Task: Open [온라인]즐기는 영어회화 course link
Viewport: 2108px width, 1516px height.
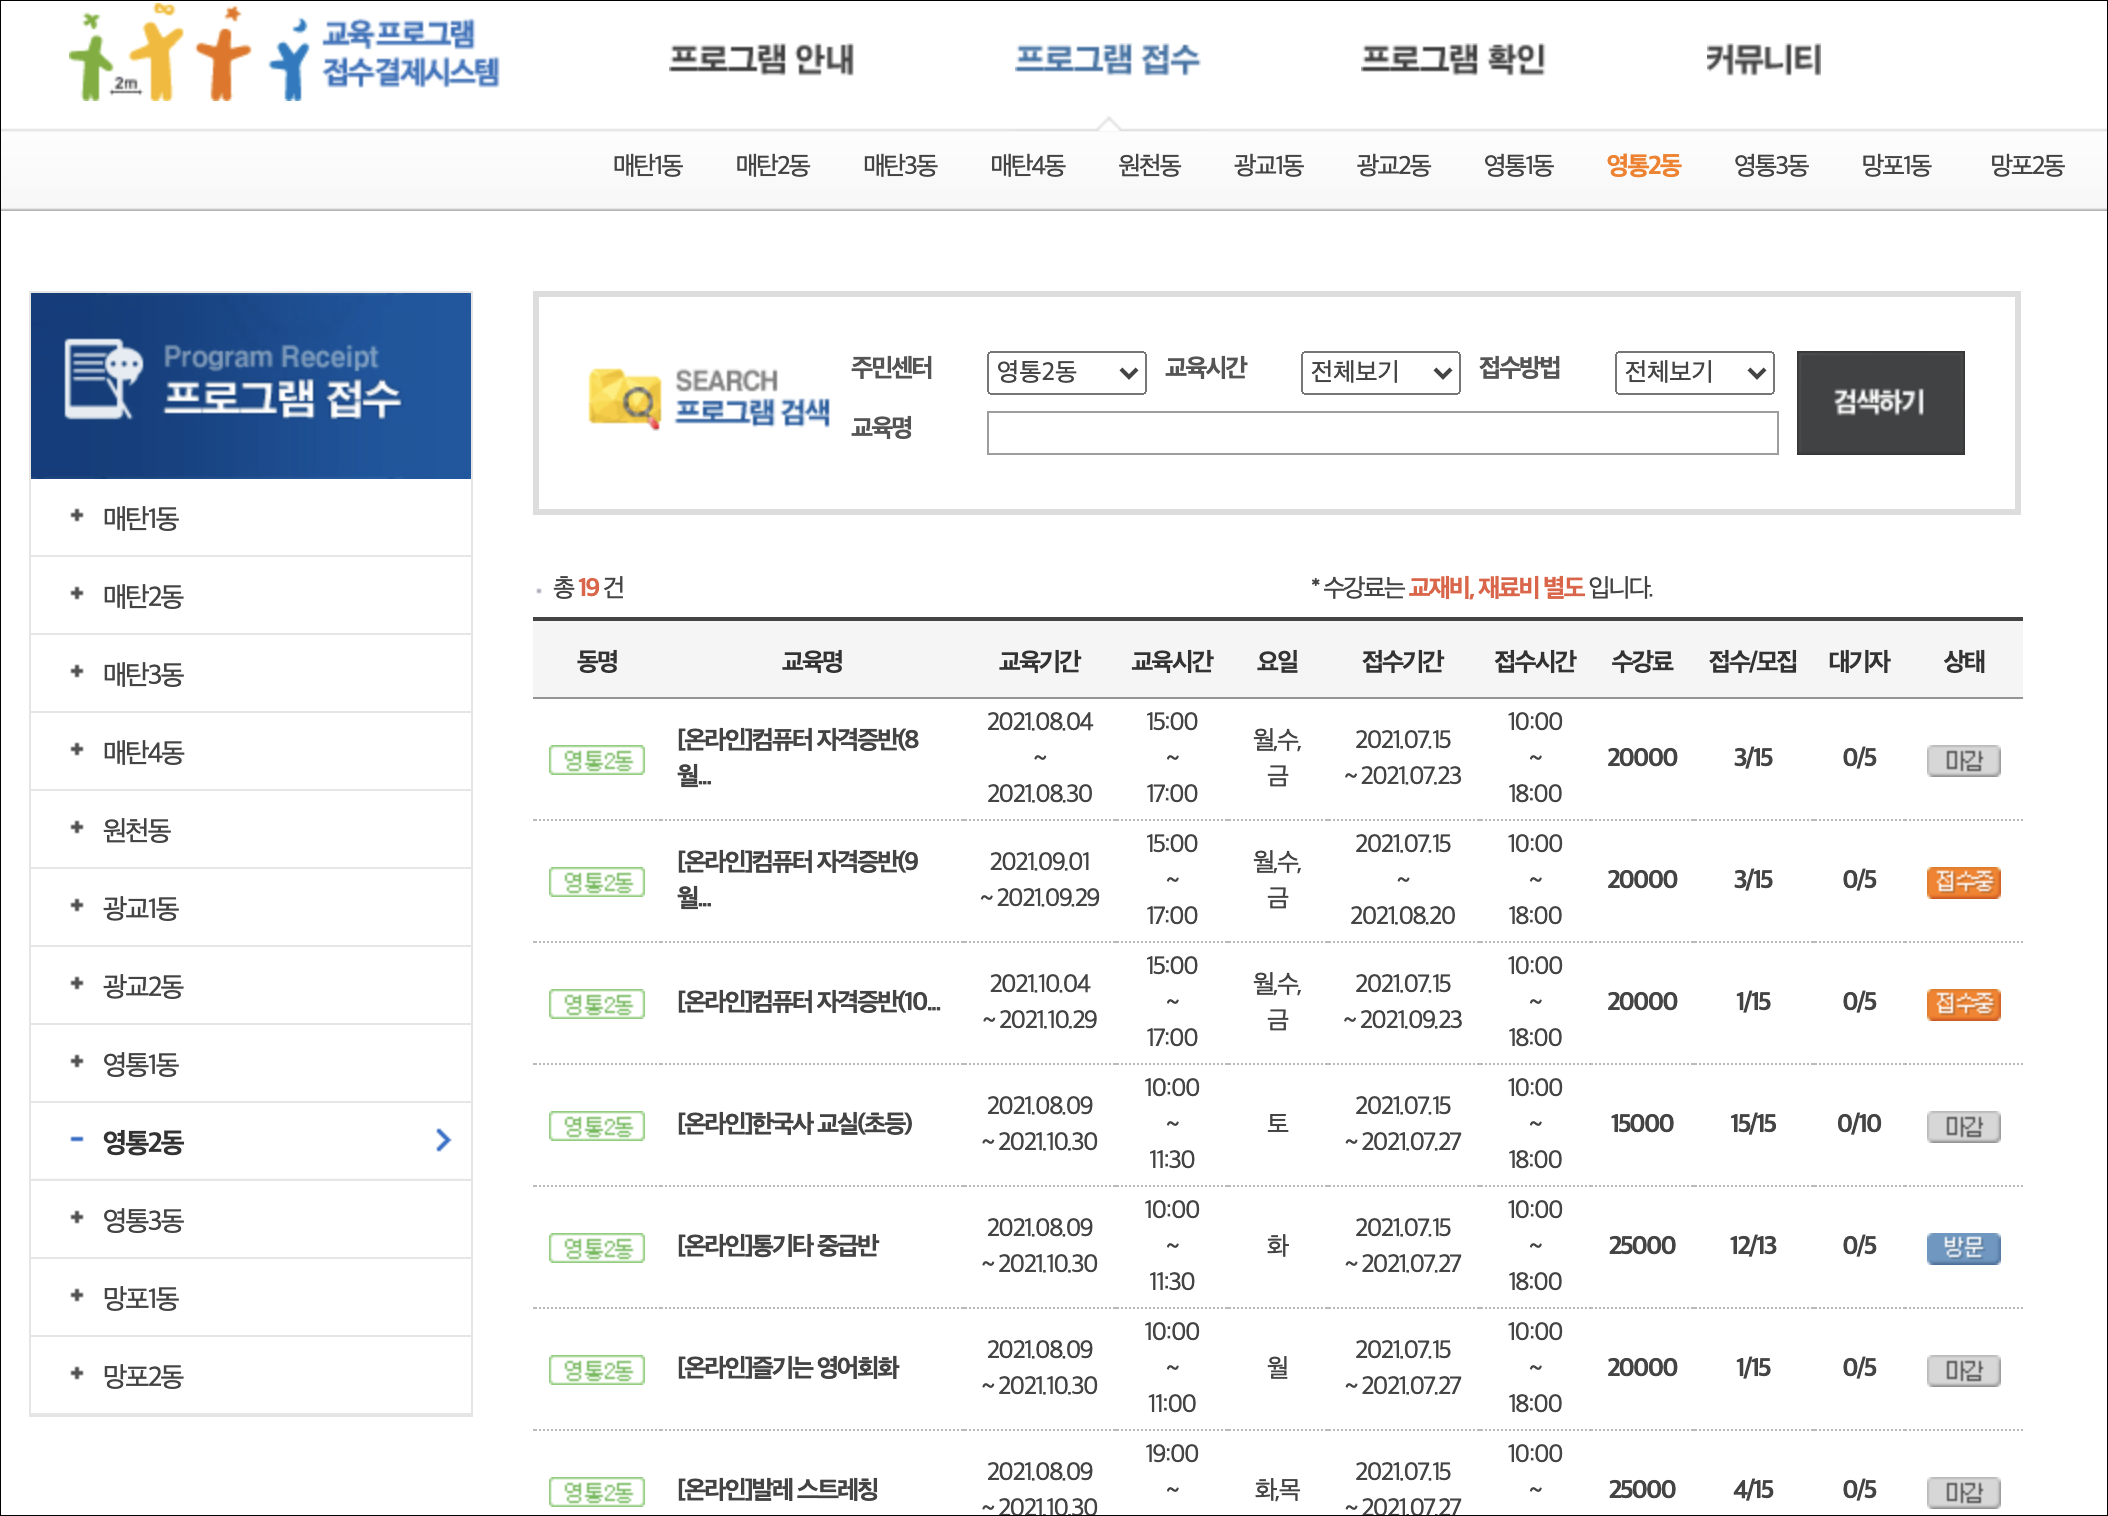Action: coord(788,1367)
